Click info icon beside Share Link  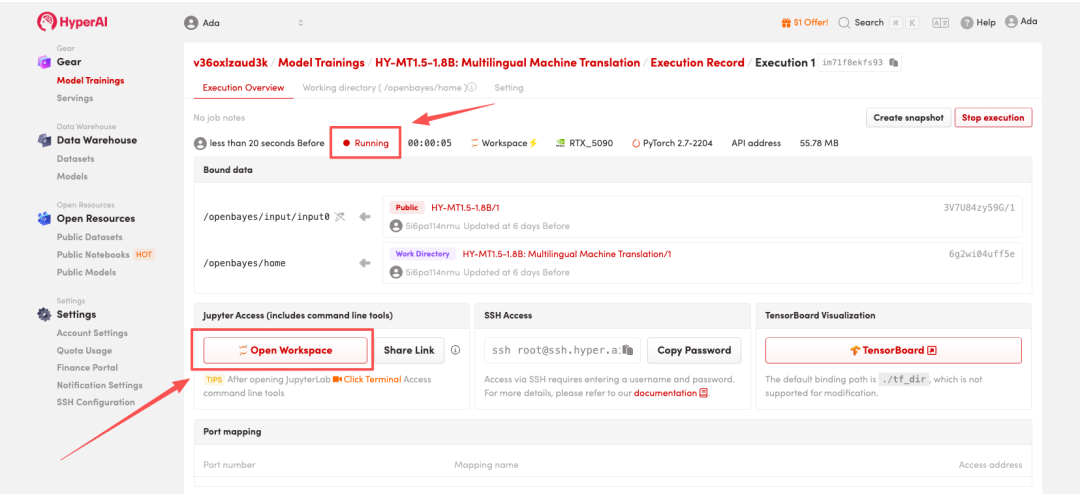455,350
